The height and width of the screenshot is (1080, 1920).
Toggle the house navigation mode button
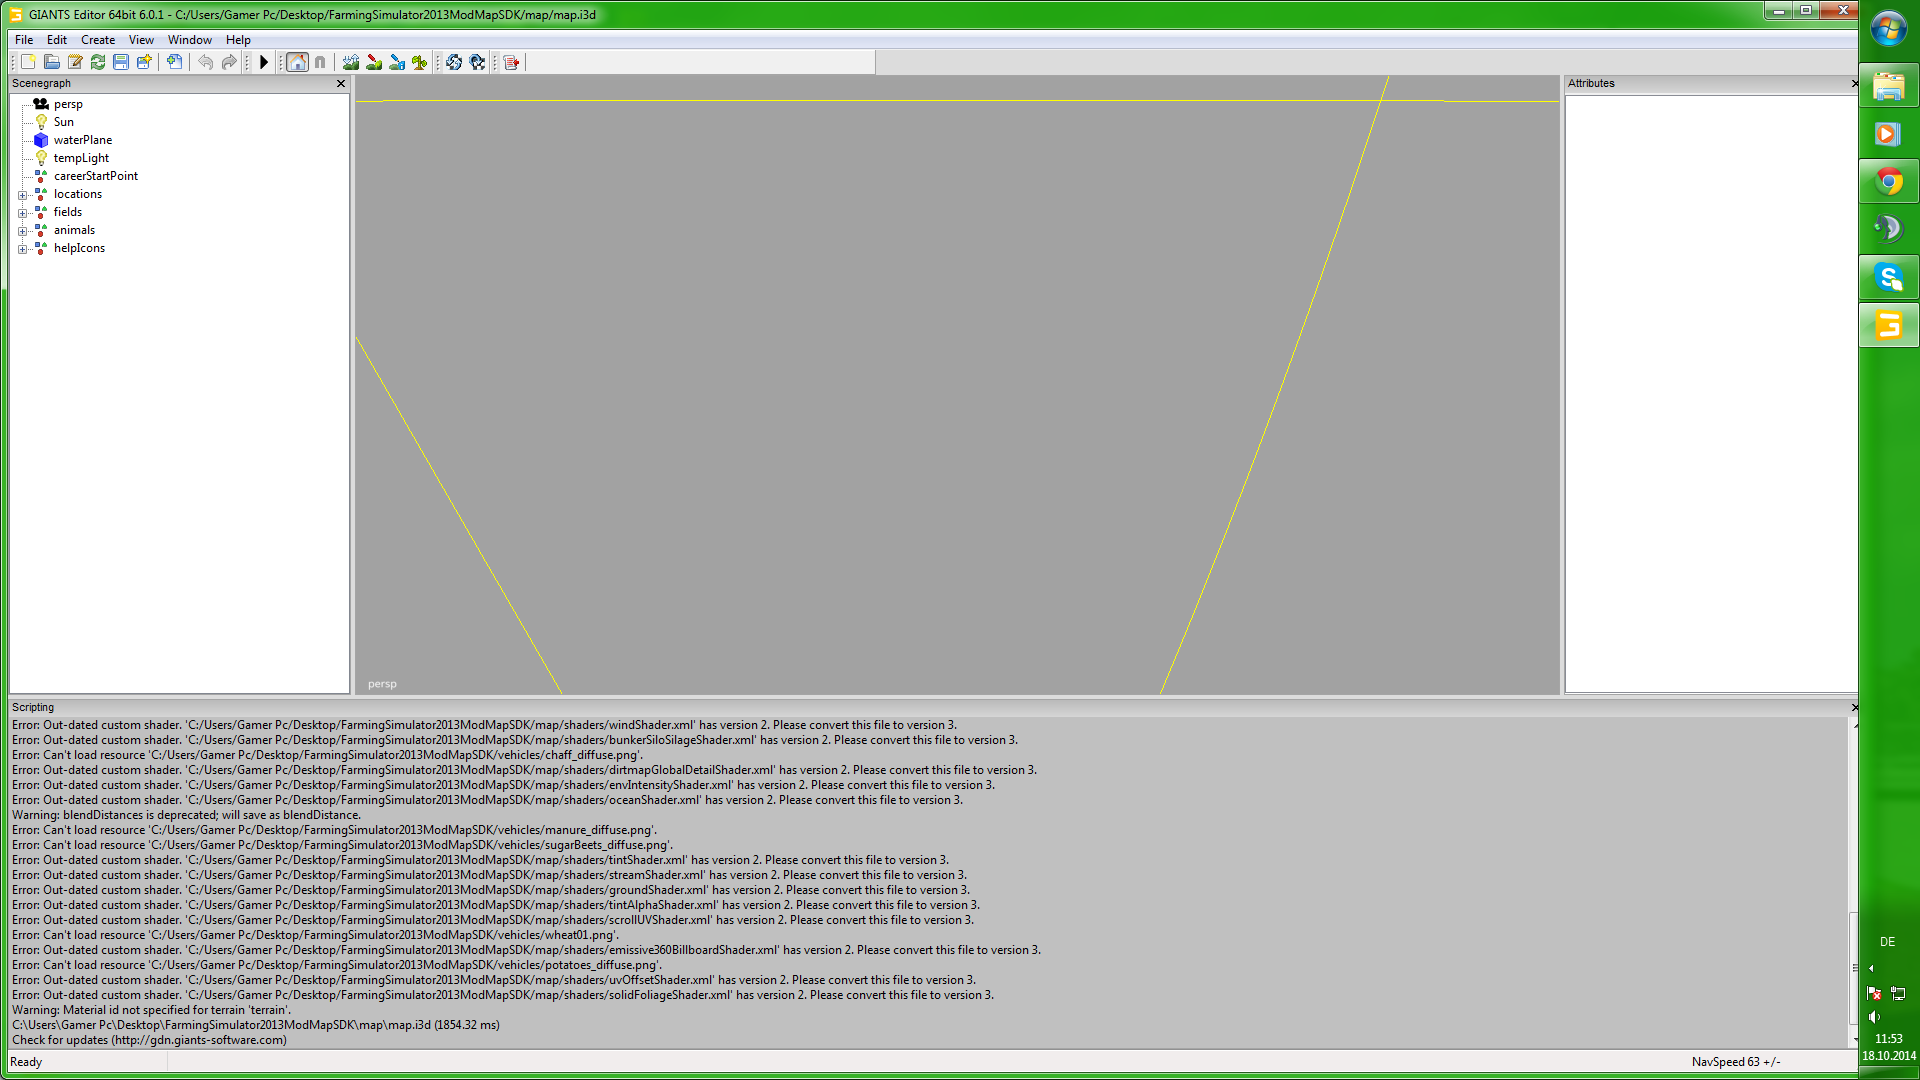pos(297,62)
